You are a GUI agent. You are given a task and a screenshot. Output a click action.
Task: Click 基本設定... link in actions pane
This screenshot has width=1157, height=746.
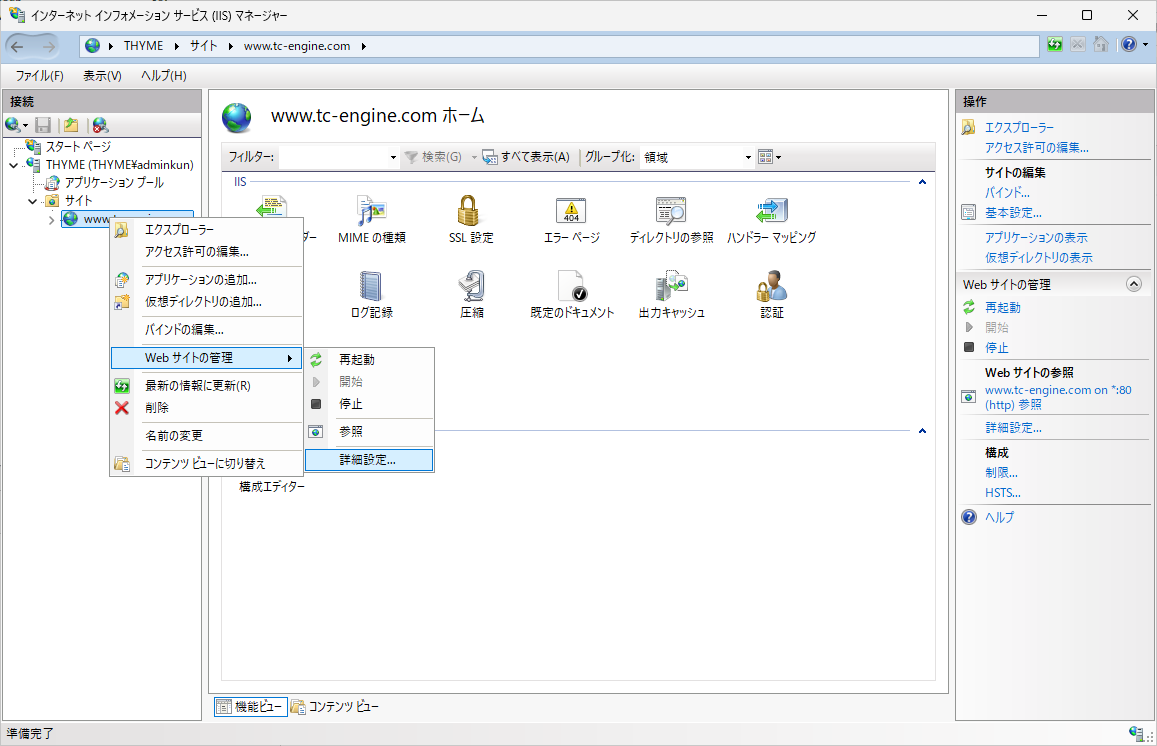1013,213
